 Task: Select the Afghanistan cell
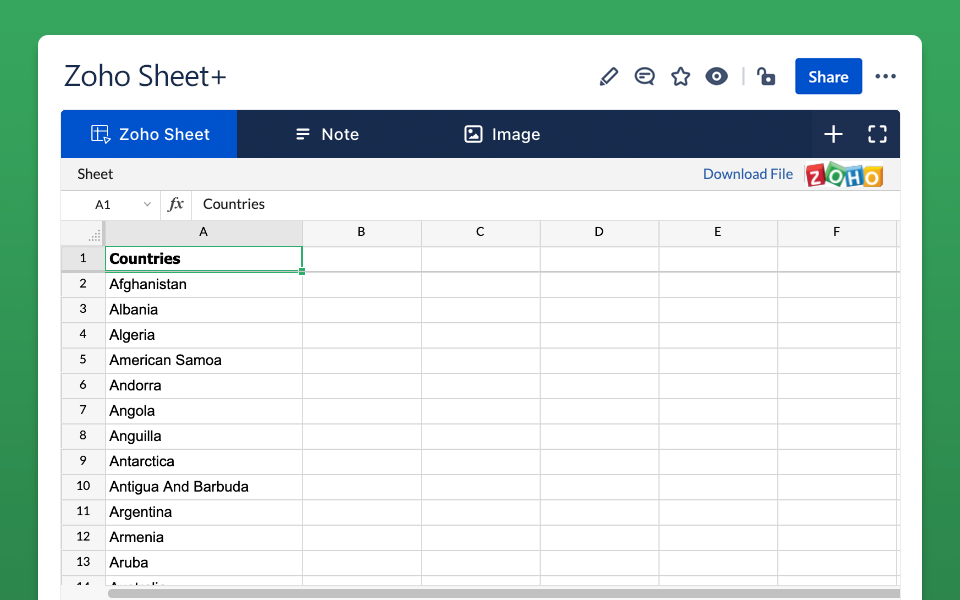[x=204, y=285]
